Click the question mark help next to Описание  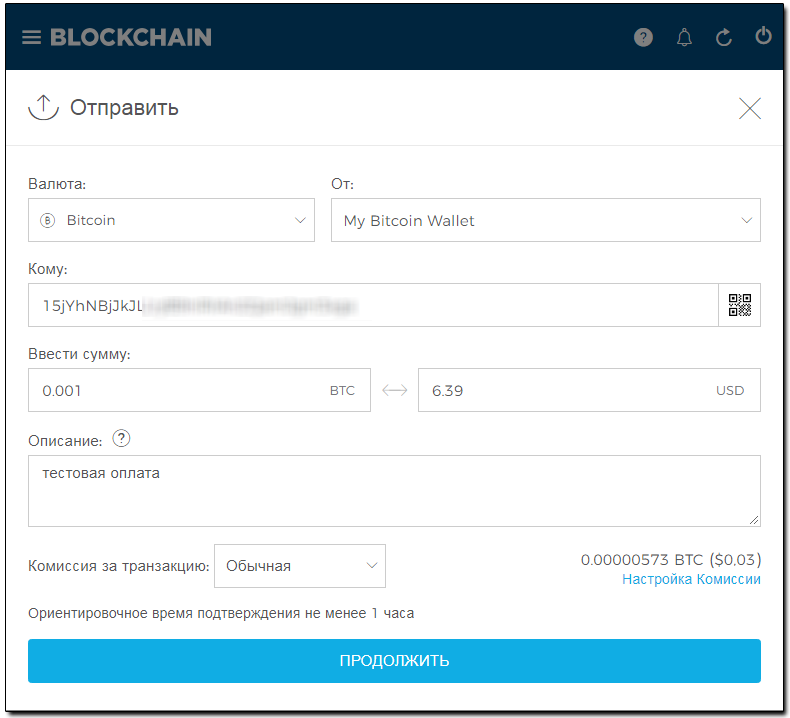click(121, 439)
